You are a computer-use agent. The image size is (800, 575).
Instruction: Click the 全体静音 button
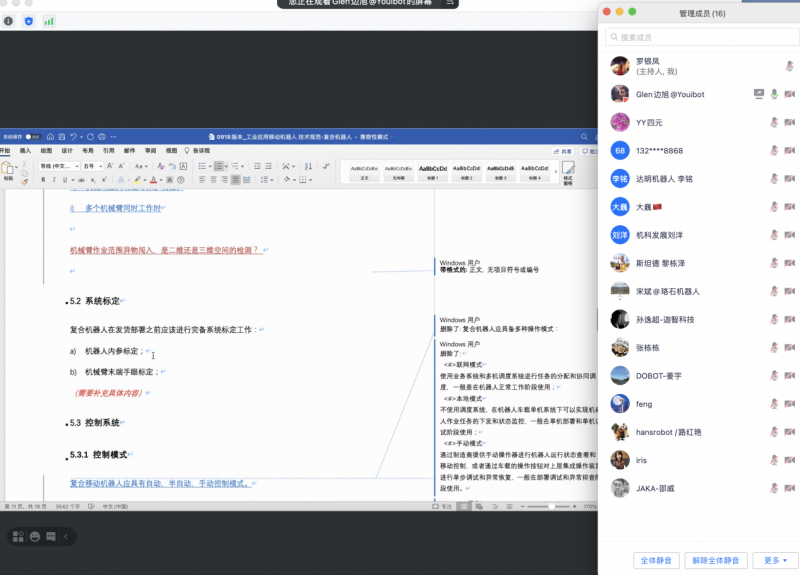tap(656, 560)
